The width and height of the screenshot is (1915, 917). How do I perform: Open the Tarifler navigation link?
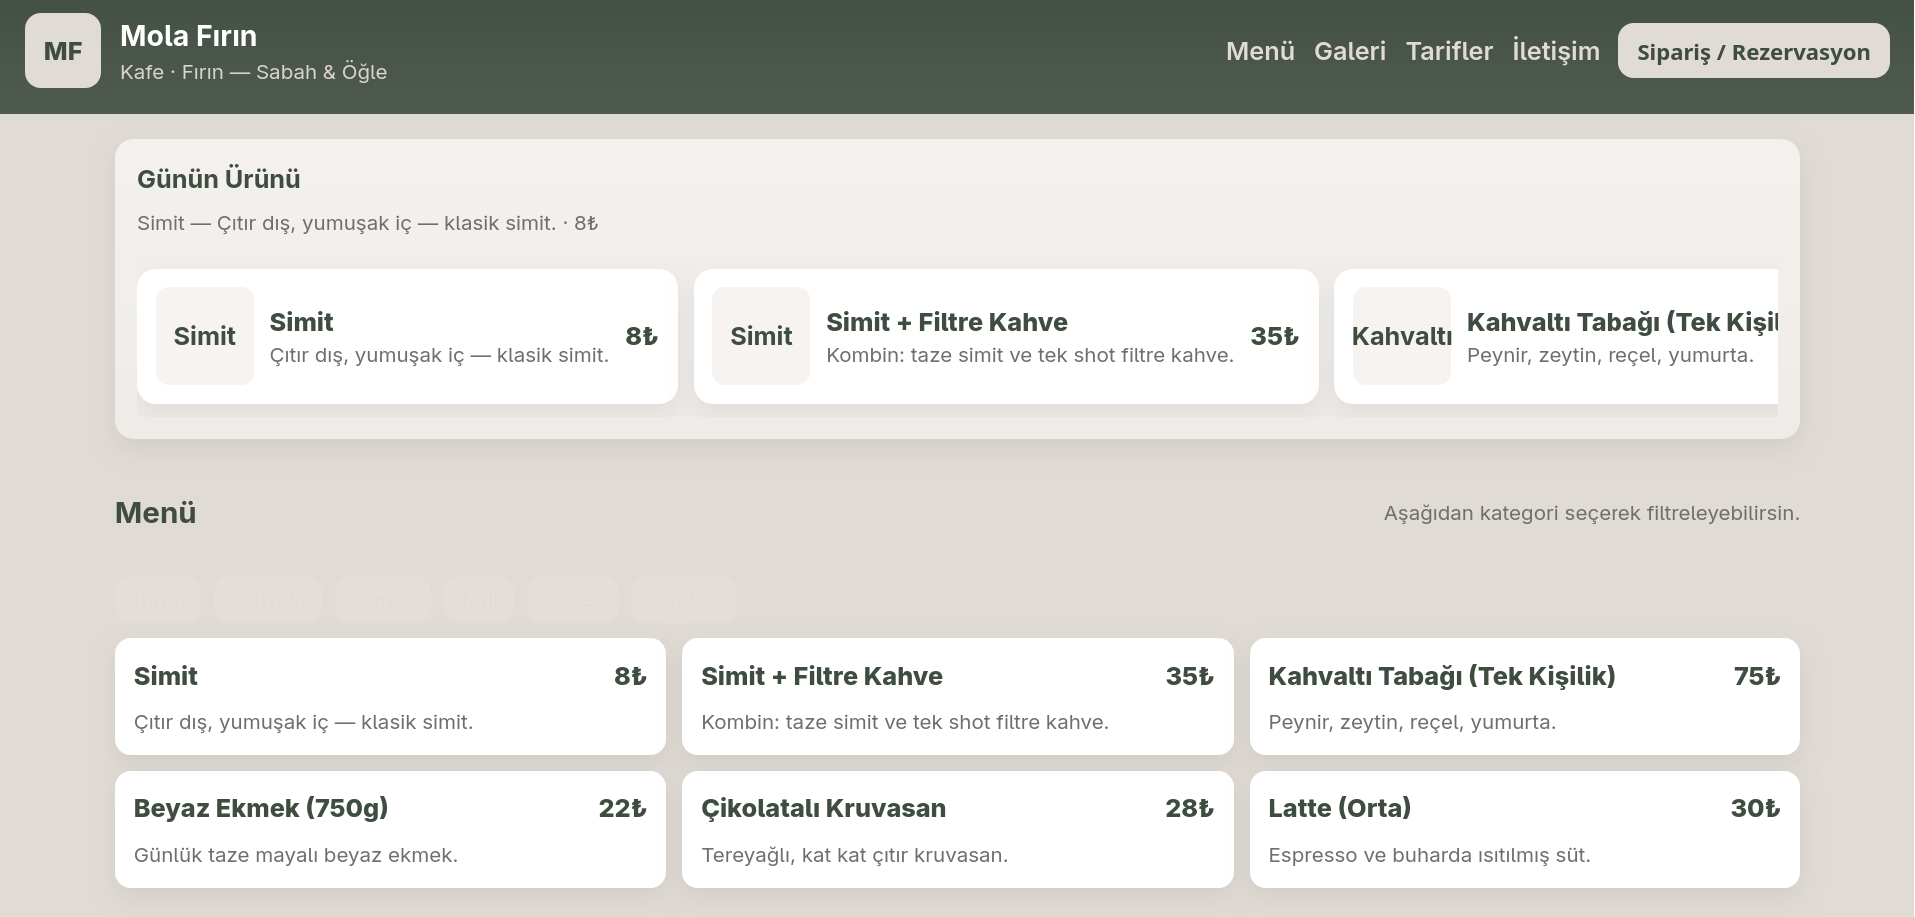pyautogui.click(x=1448, y=51)
